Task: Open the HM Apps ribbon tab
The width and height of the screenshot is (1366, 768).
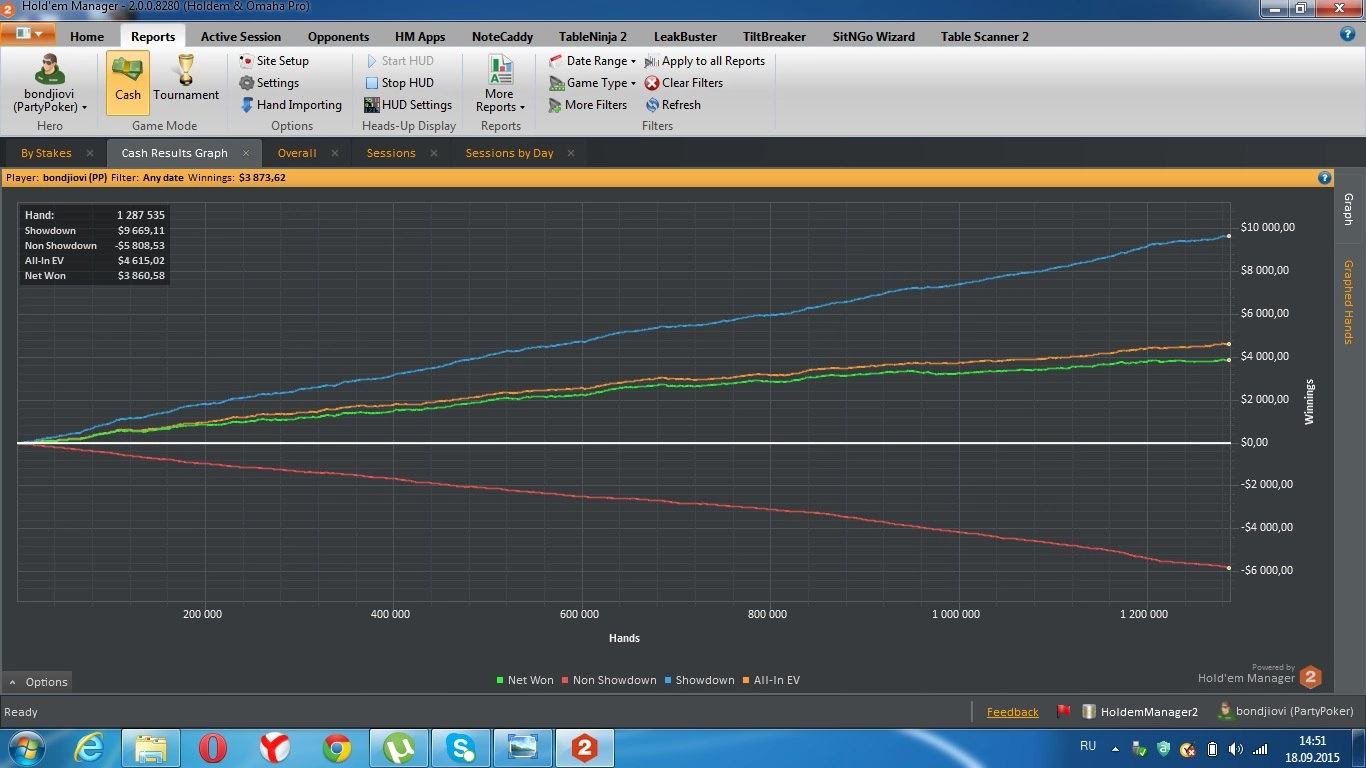Action: (420, 36)
